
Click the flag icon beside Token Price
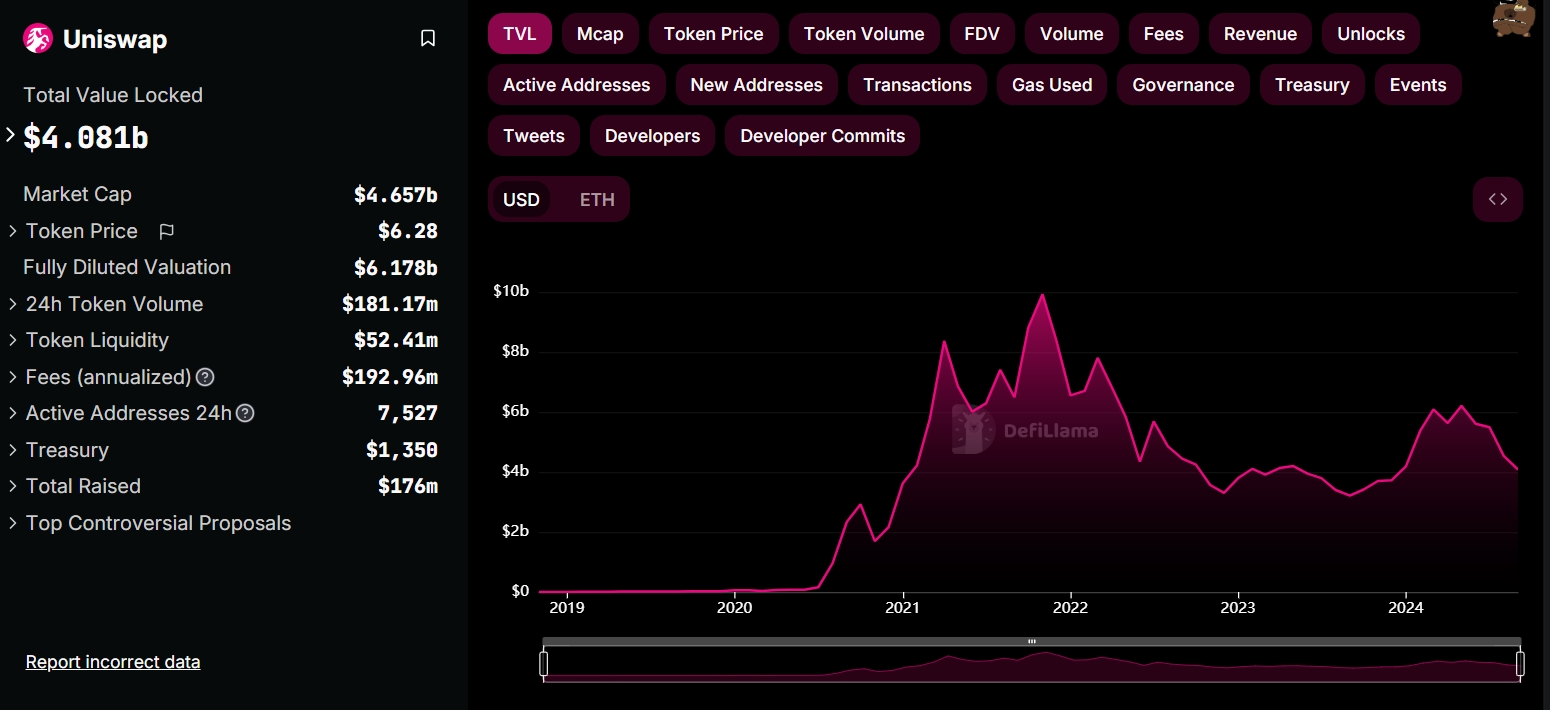coord(167,231)
